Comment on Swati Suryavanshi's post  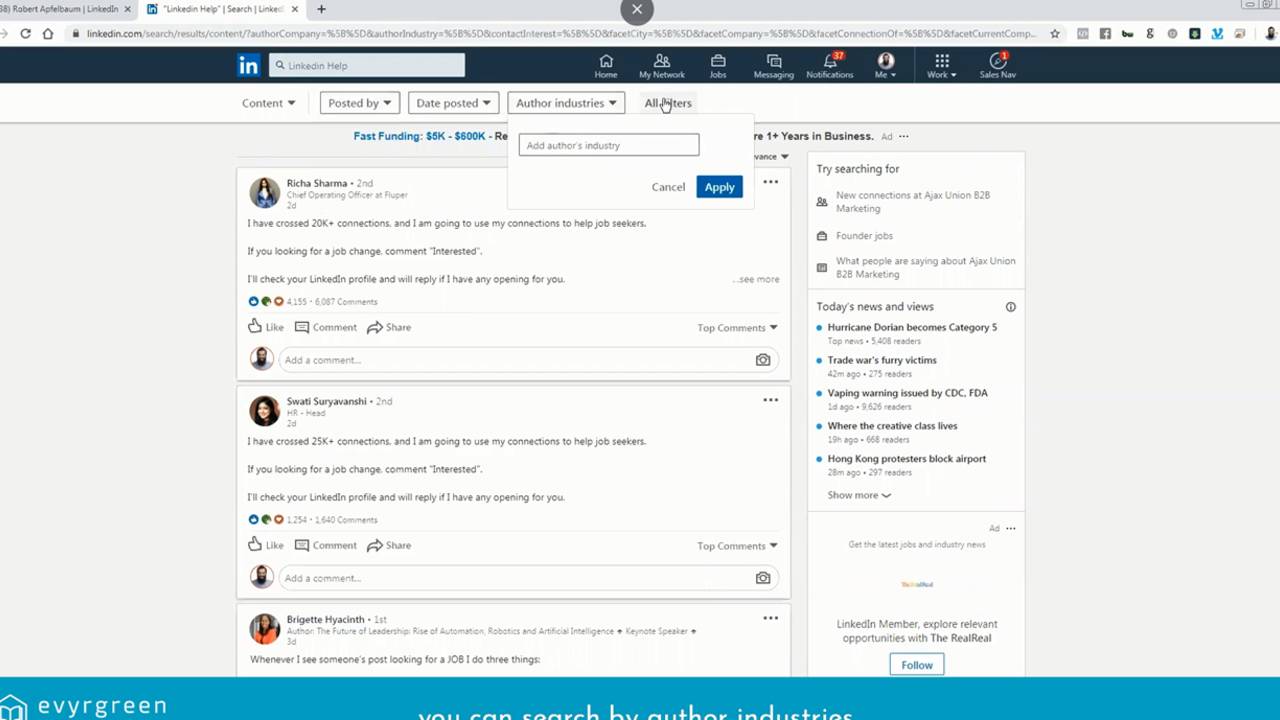(x=326, y=545)
